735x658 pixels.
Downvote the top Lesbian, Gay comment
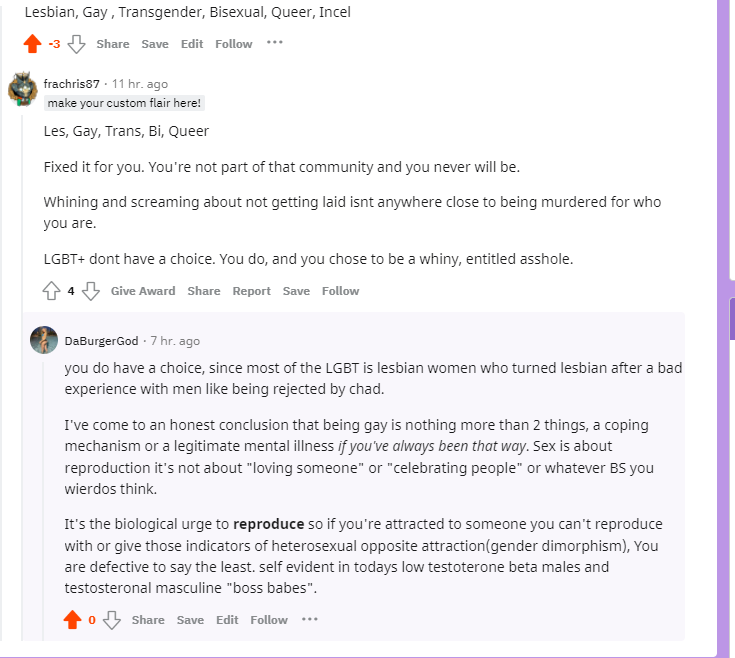click(76, 44)
